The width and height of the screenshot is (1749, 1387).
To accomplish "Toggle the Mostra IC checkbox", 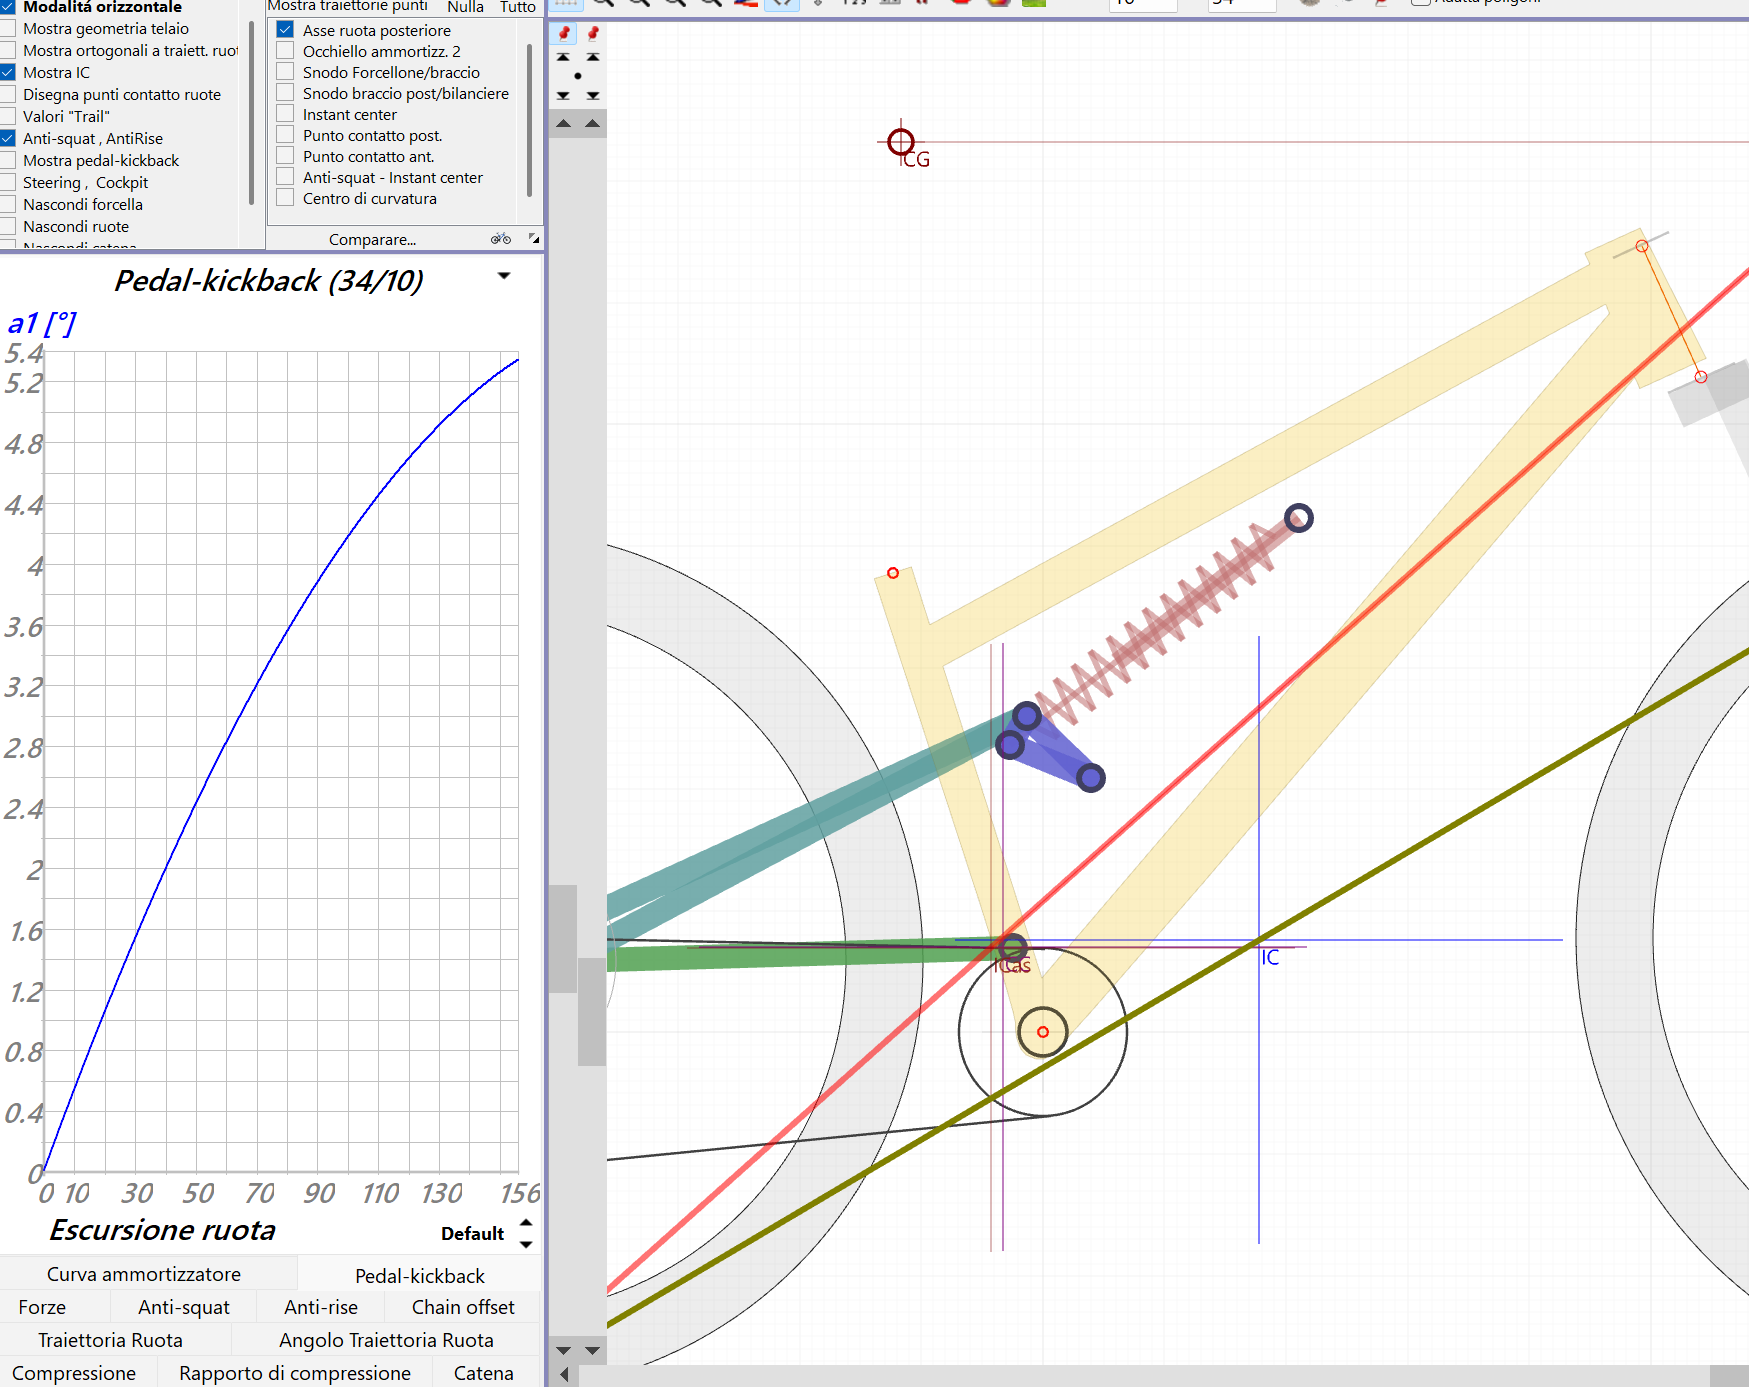I will click(8, 72).
